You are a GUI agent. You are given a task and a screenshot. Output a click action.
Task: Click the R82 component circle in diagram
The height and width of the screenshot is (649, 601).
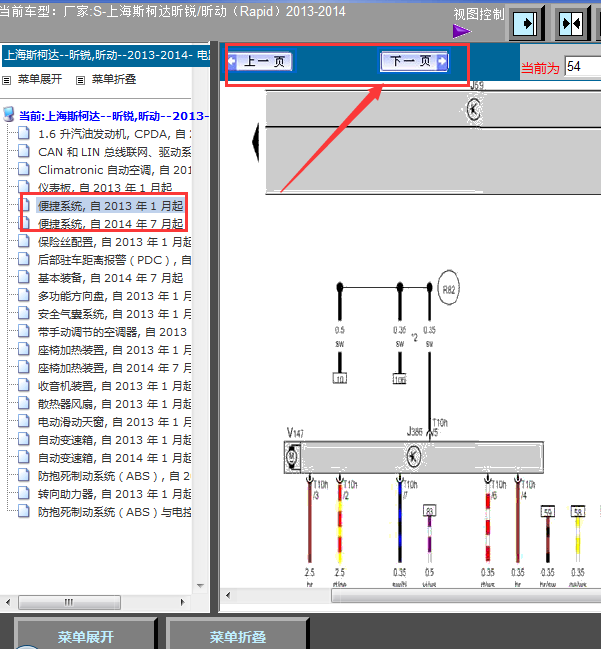click(x=449, y=288)
